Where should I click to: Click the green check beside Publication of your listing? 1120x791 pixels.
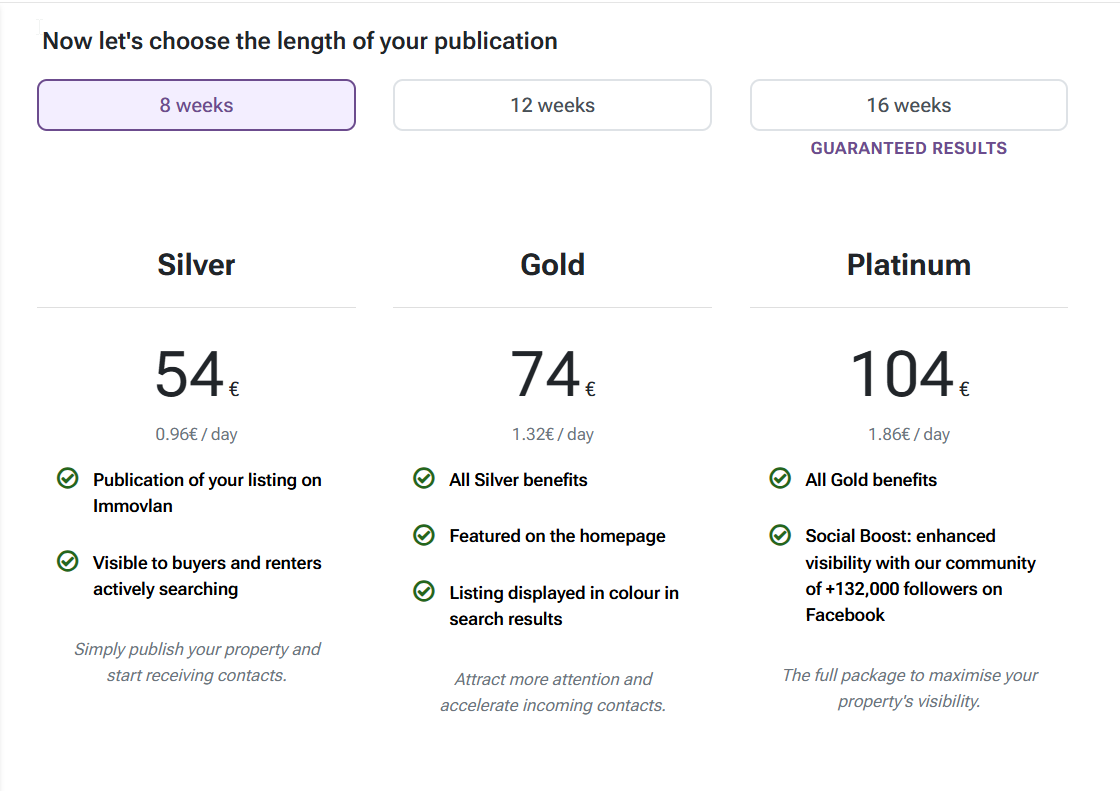(68, 478)
